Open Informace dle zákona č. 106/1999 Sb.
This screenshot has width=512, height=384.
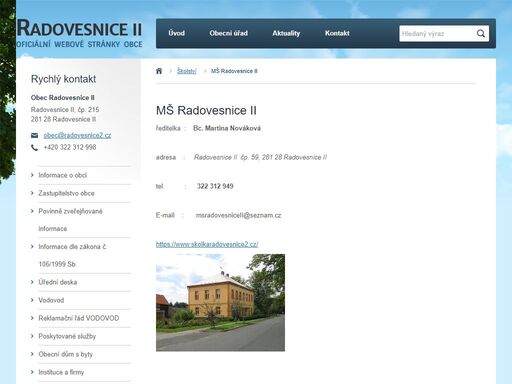72,255
